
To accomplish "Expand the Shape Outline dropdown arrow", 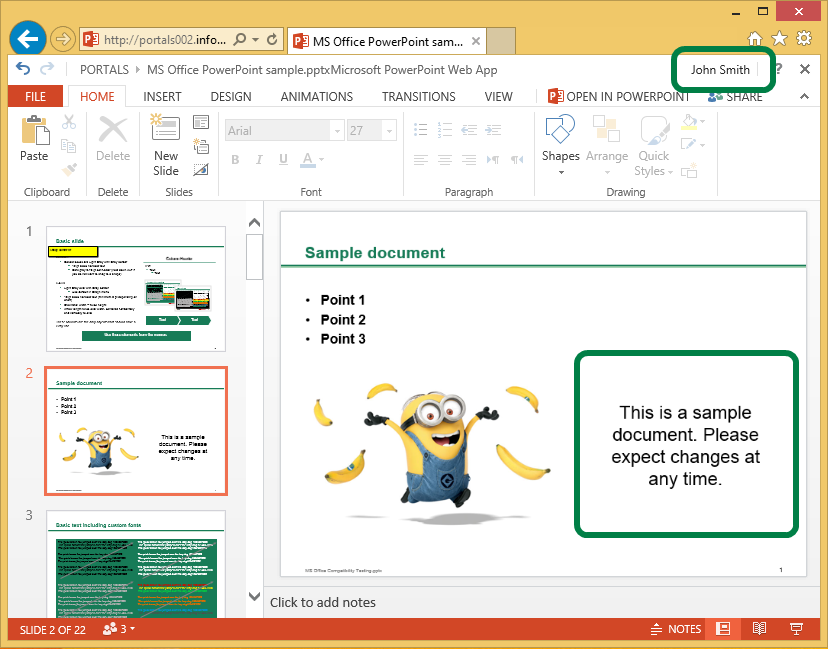I will 702,145.
